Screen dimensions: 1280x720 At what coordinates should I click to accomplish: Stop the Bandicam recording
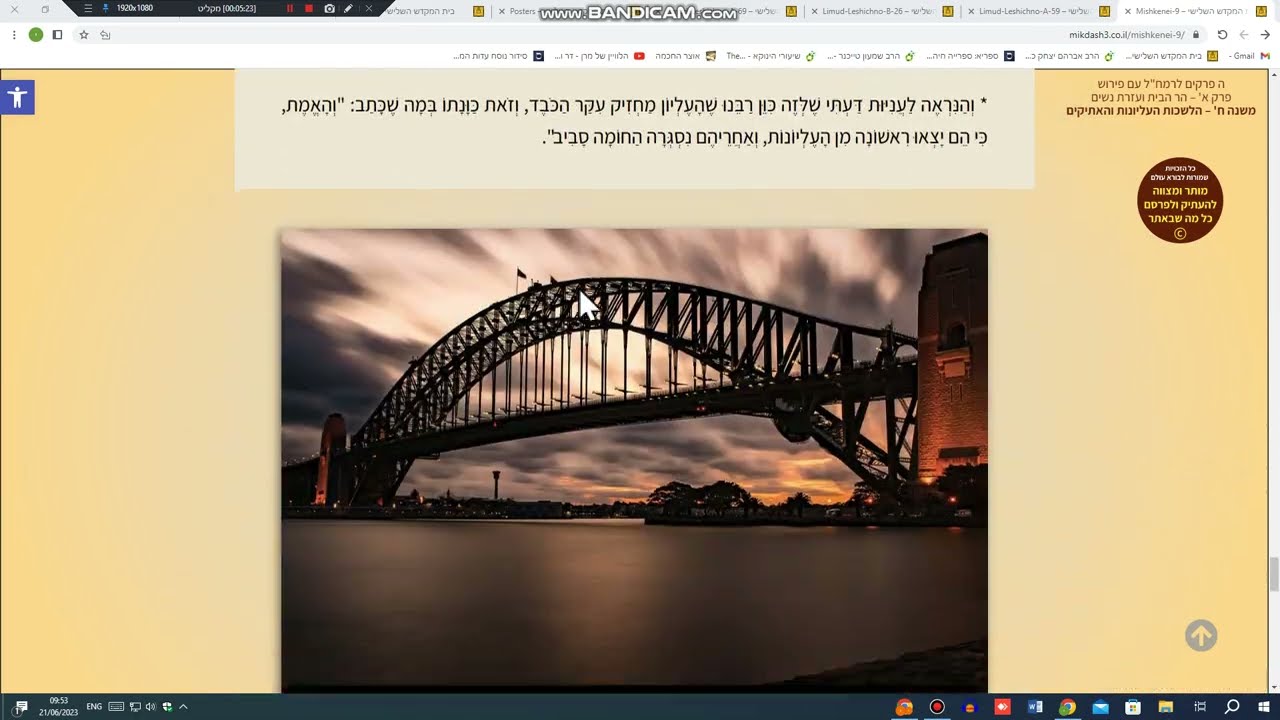point(309,8)
